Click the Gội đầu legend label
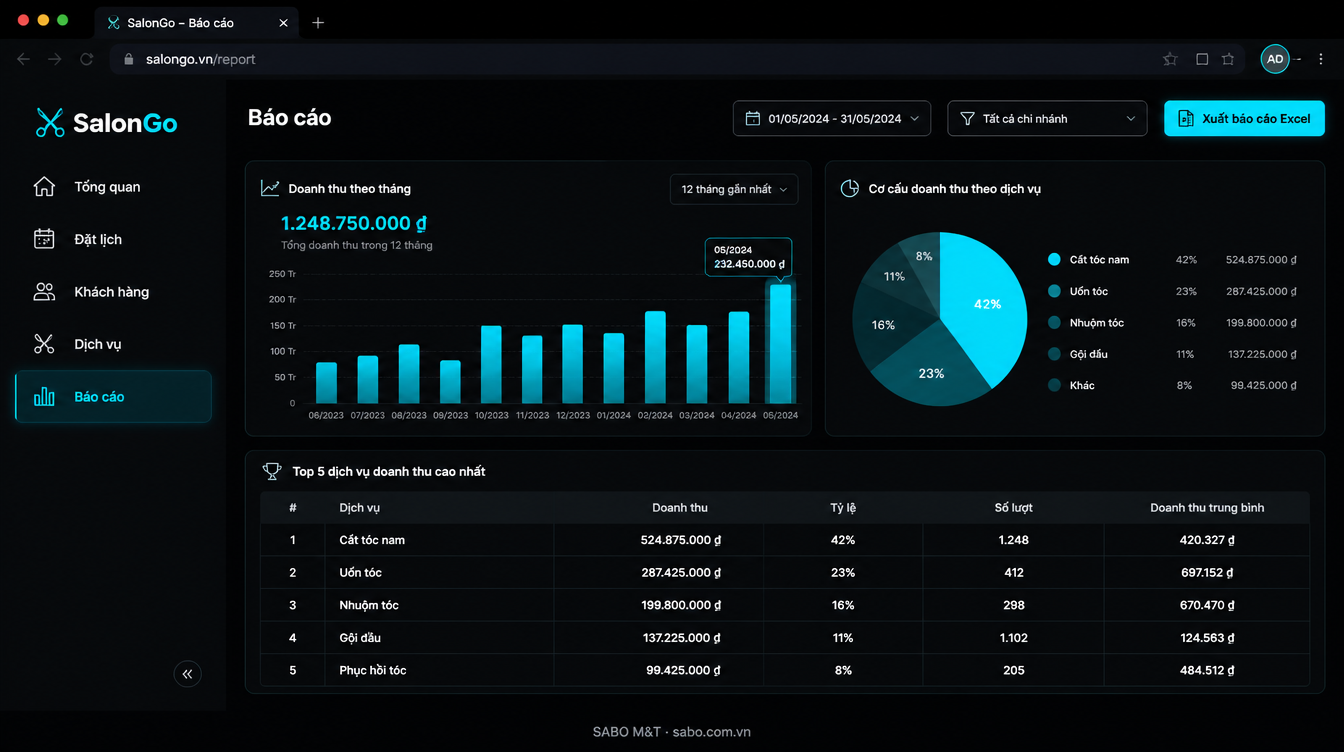Screen dimensions: 1344x752 pyautogui.click(x=1089, y=354)
